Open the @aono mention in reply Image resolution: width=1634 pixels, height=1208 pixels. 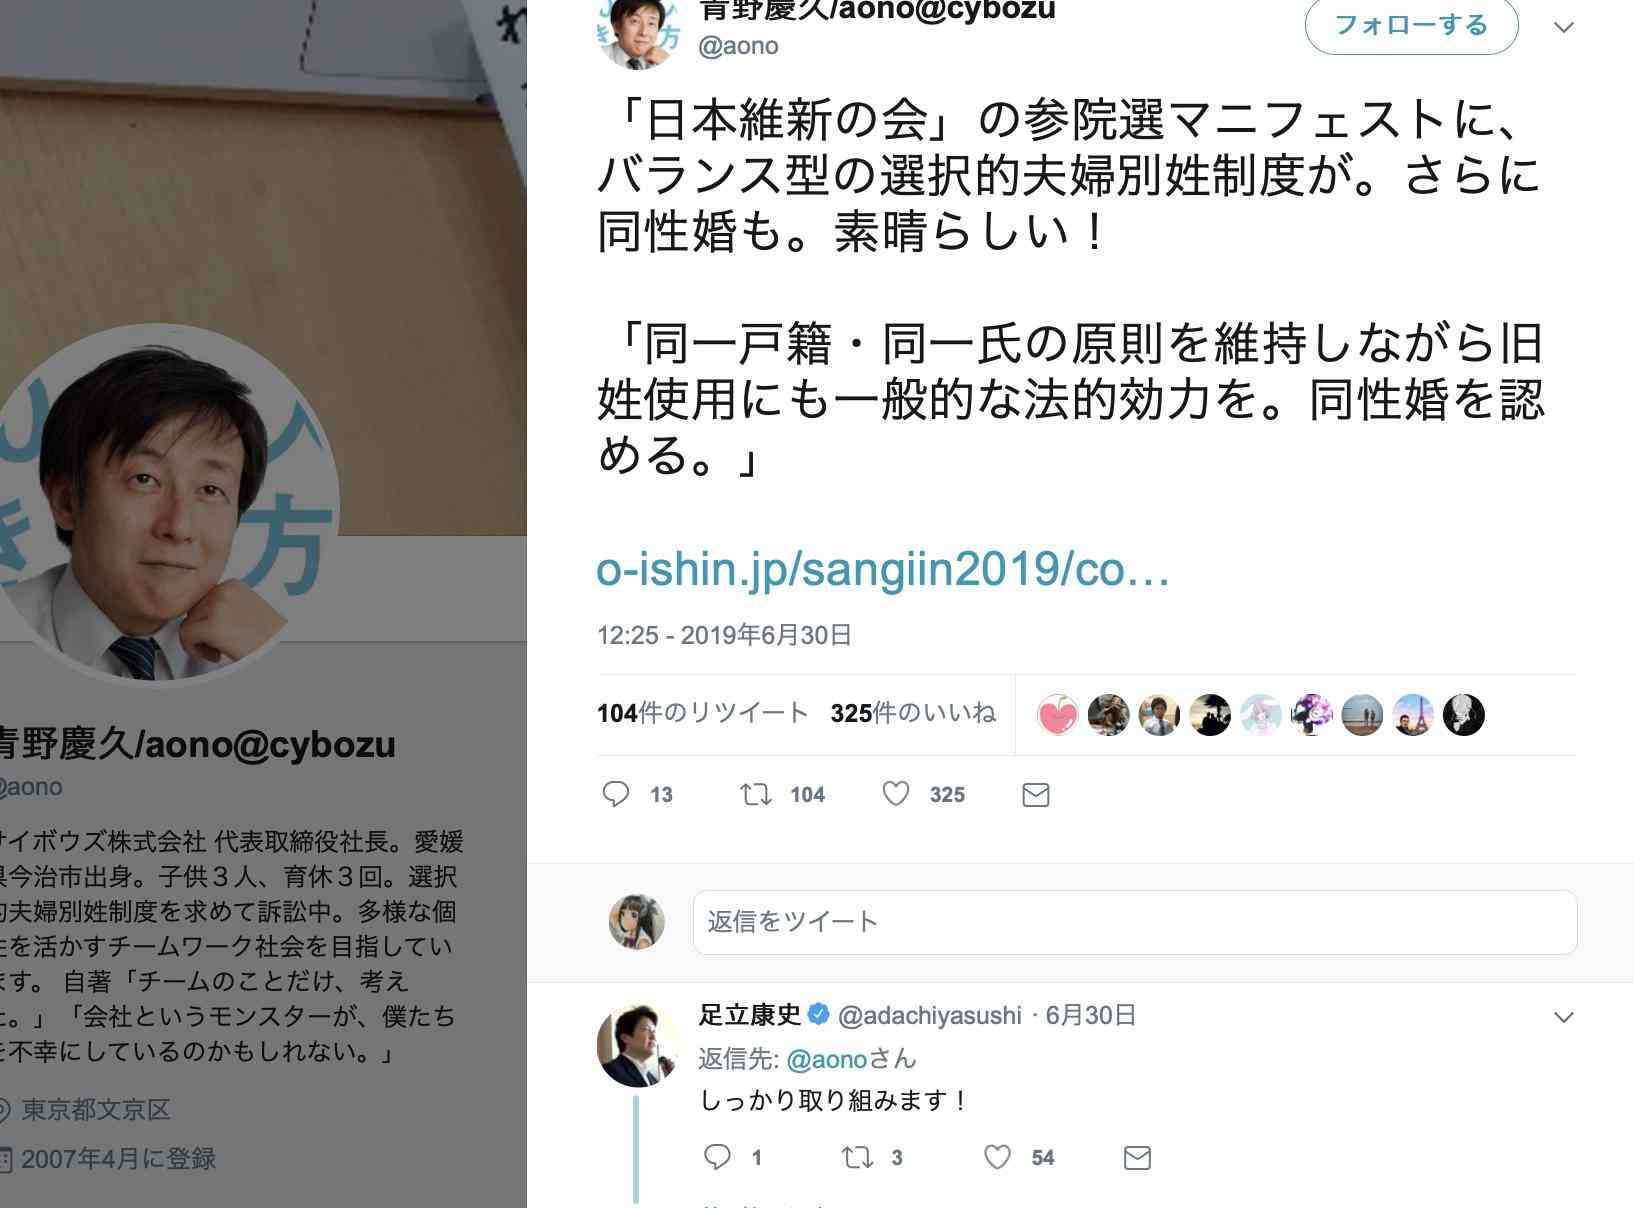pos(826,1059)
